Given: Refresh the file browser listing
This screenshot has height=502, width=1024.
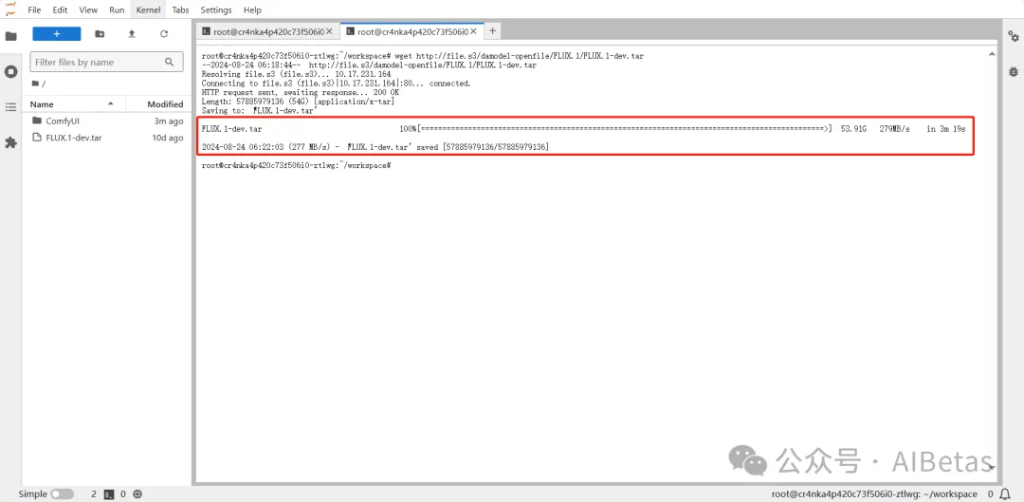Looking at the screenshot, I should coord(164,34).
